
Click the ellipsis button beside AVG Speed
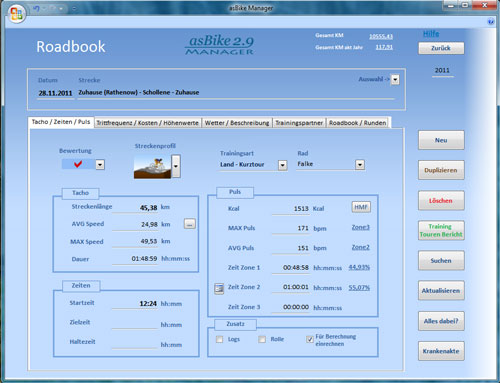[x=190, y=224]
